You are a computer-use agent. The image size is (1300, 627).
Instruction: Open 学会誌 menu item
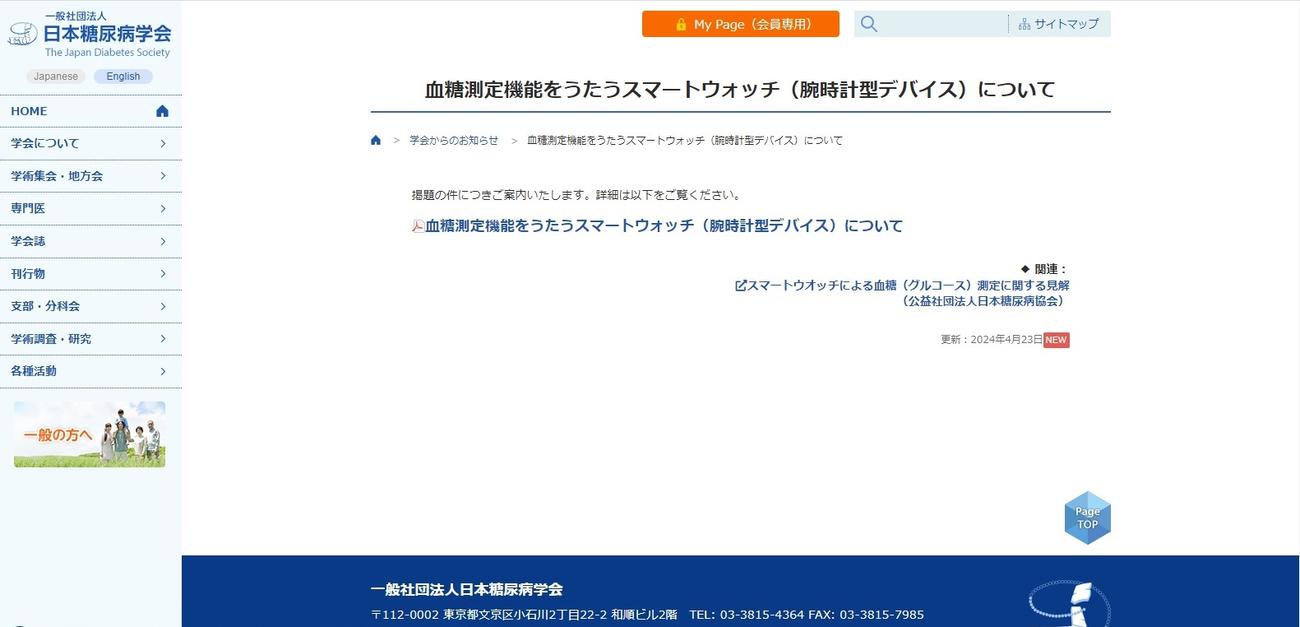[x=91, y=241]
